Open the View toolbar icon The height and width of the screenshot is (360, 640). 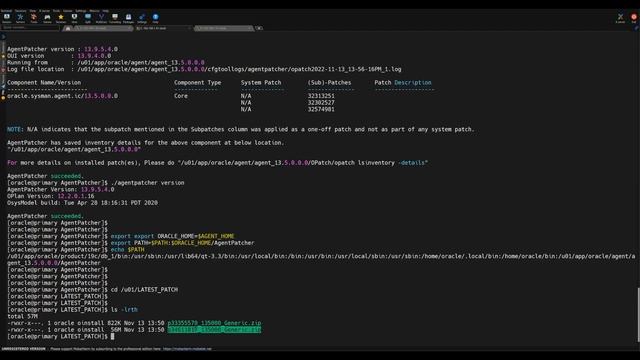(x=74, y=18)
